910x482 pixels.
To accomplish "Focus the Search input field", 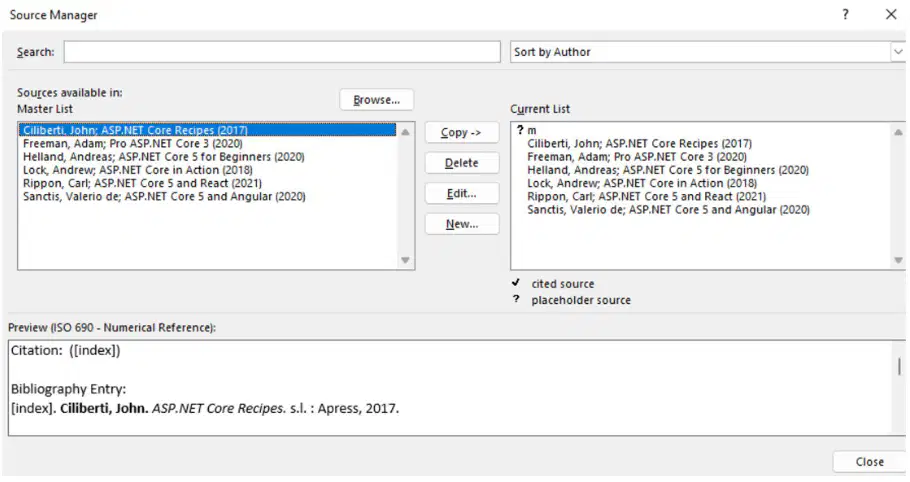I will (282, 52).
